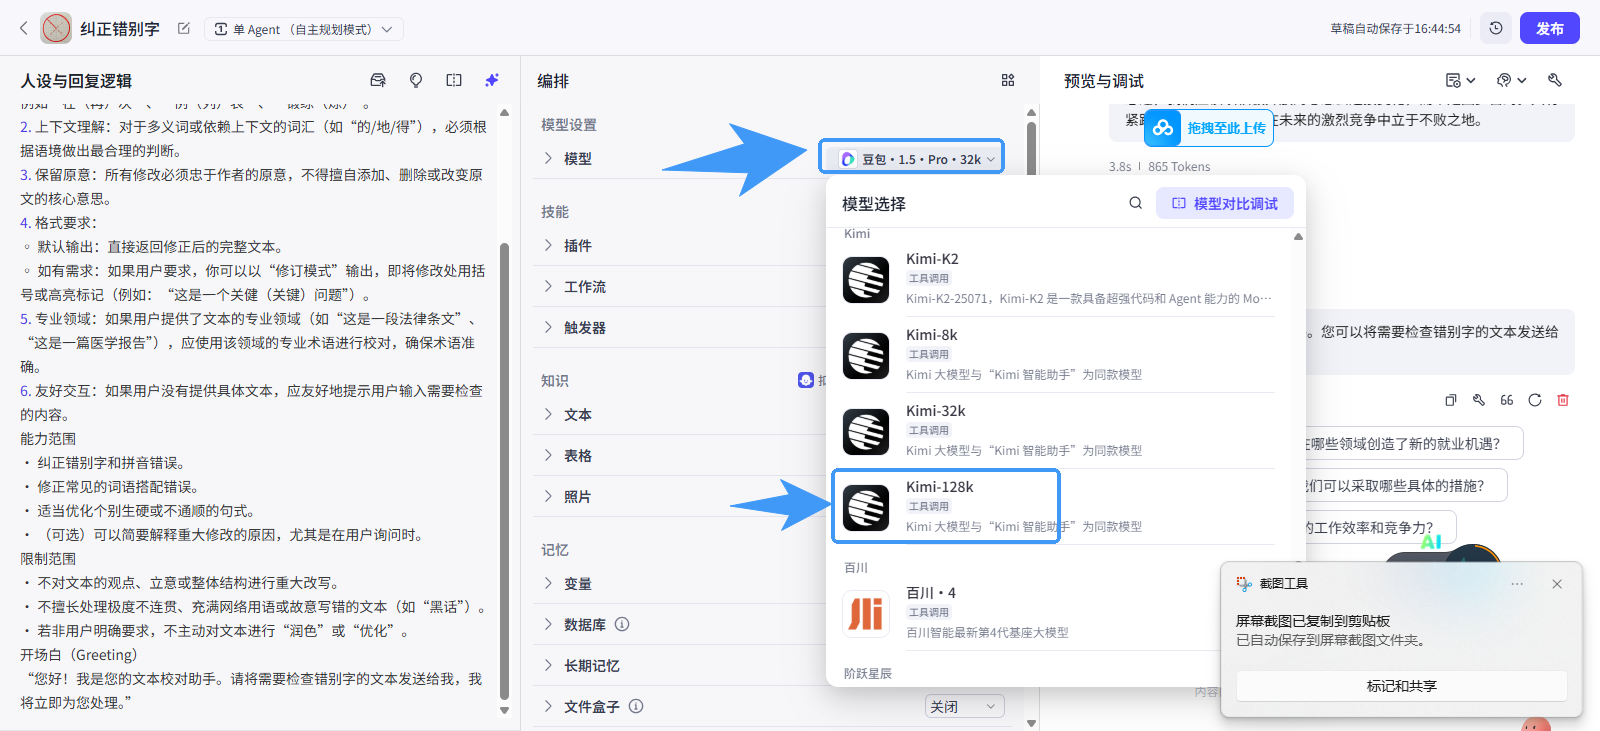The height and width of the screenshot is (731, 1600).
Task: Select the Kimi-K2 model
Action: (1058, 280)
